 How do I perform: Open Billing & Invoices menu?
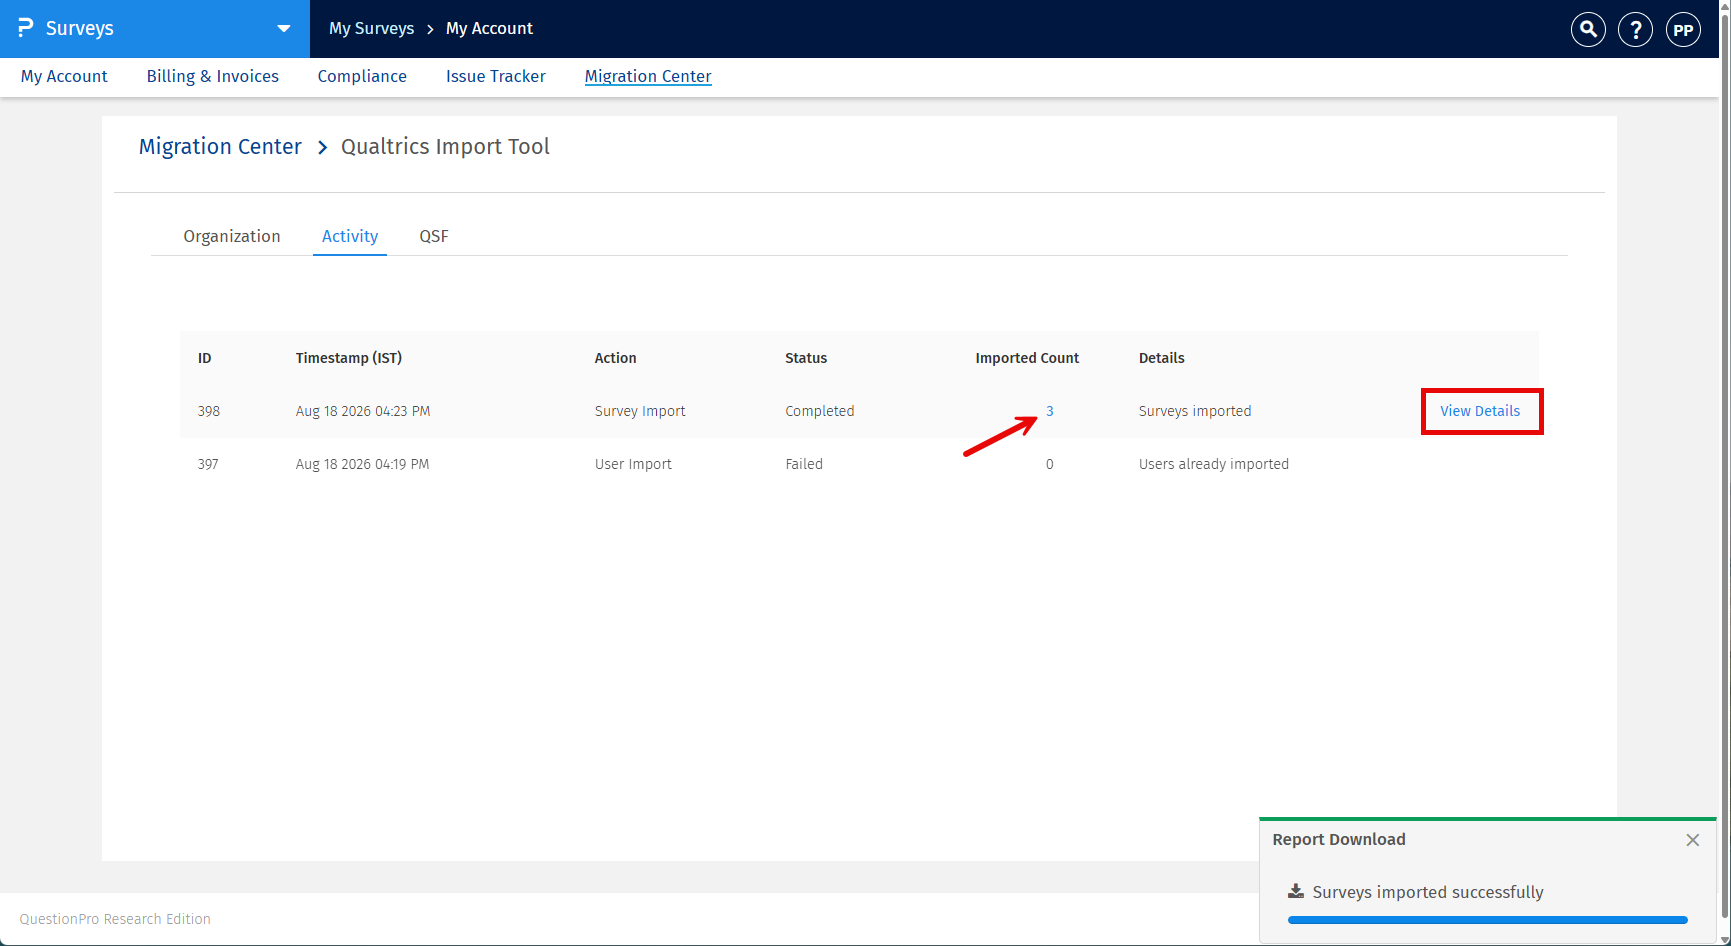[x=213, y=76]
